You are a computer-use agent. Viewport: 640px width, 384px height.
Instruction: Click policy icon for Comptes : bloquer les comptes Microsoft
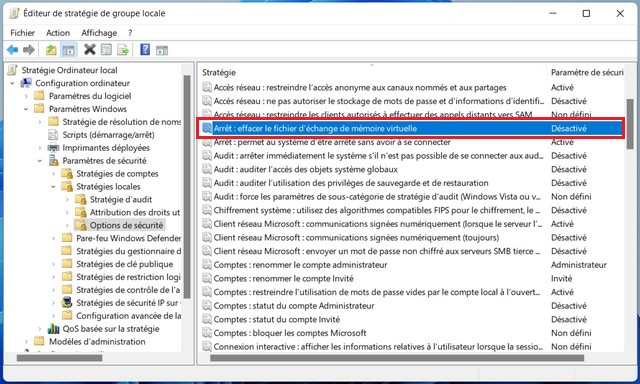click(207, 333)
